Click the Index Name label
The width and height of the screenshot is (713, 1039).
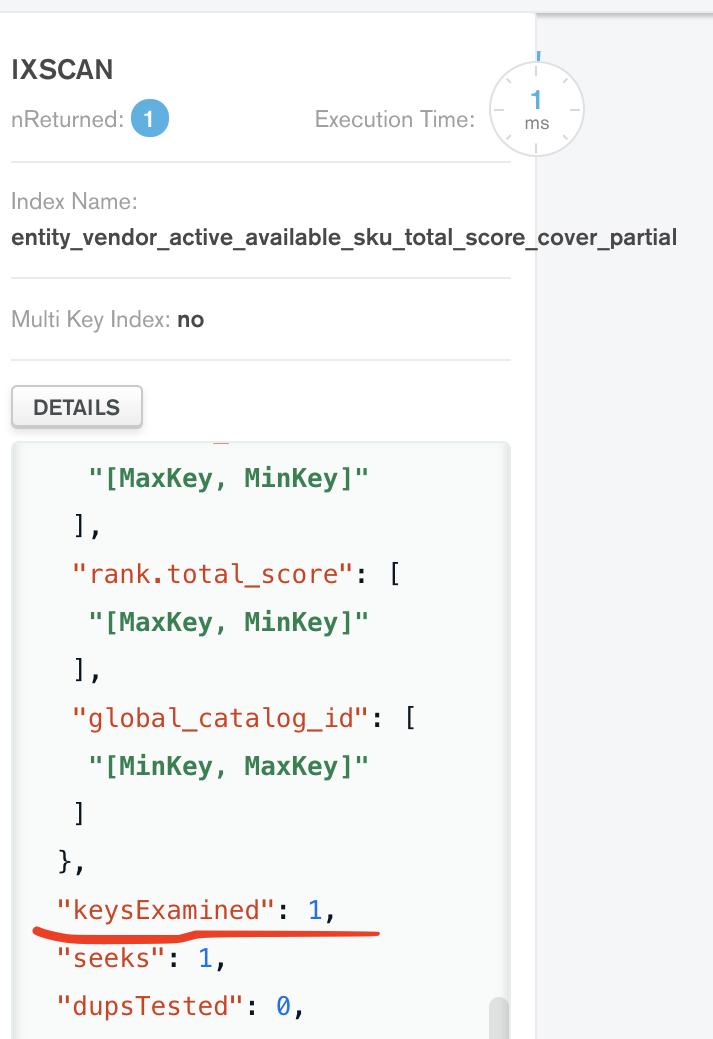tap(74, 201)
